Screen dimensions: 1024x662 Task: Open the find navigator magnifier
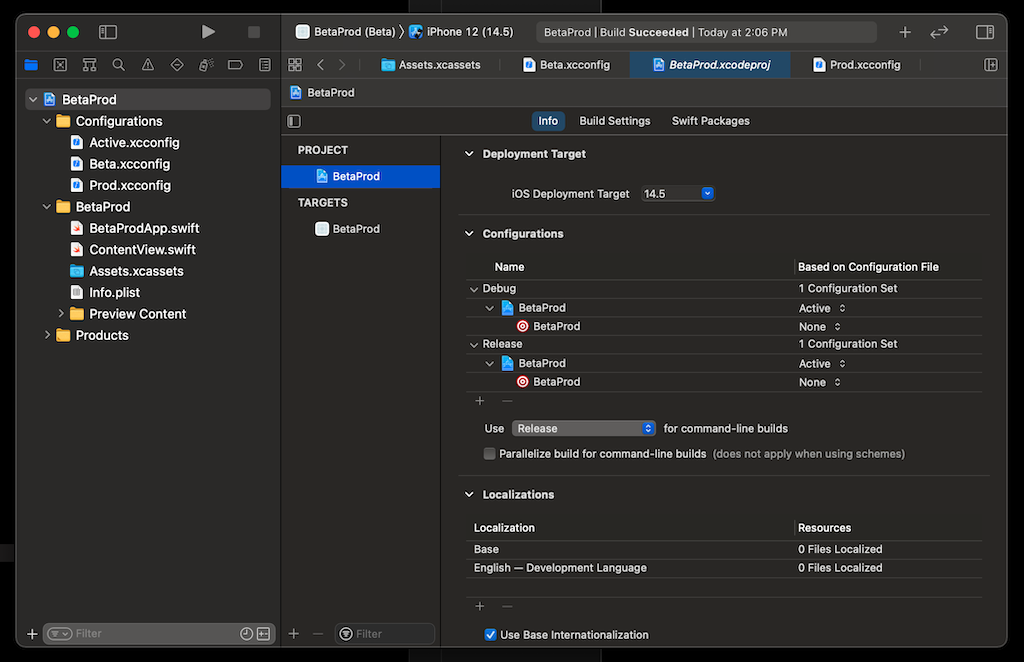[118, 65]
